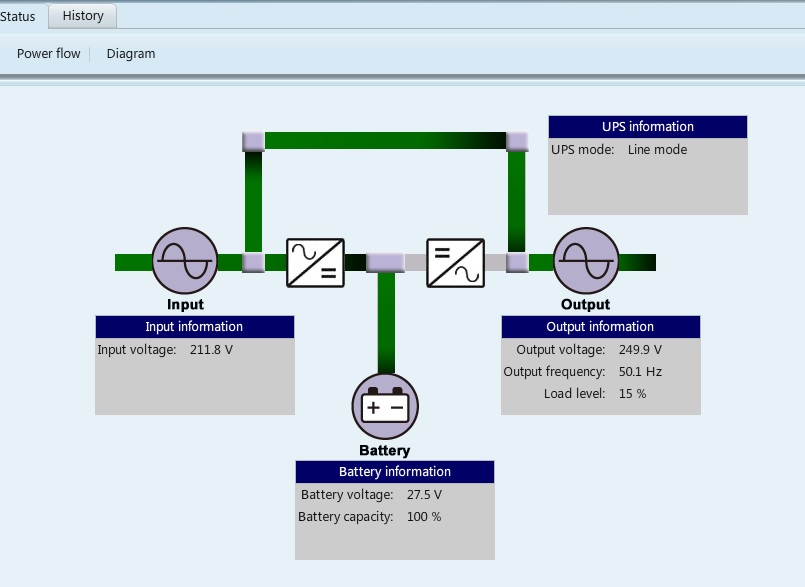The width and height of the screenshot is (805, 587).
Task: Click the UPS information panel header
Action: [647, 127]
